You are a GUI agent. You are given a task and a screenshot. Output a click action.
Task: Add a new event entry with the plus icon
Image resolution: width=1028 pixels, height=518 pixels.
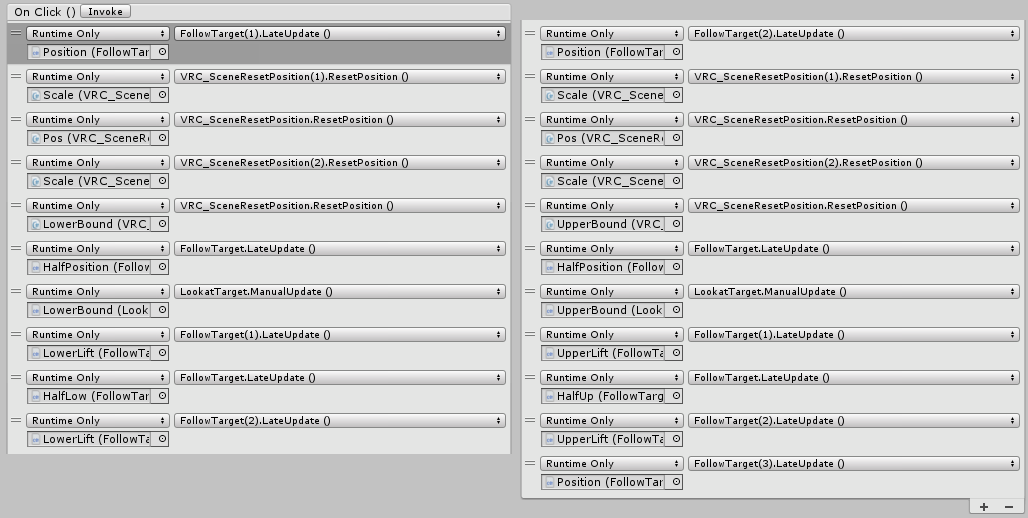point(984,506)
